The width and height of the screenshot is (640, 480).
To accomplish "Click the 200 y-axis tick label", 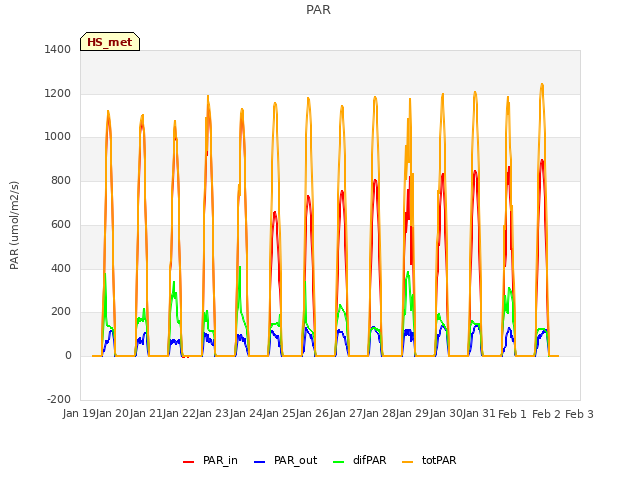I will [x=61, y=311].
